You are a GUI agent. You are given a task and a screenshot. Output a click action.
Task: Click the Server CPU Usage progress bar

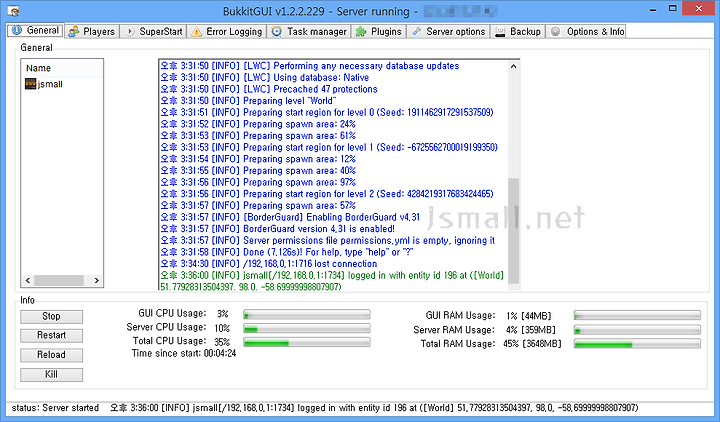point(307,329)
